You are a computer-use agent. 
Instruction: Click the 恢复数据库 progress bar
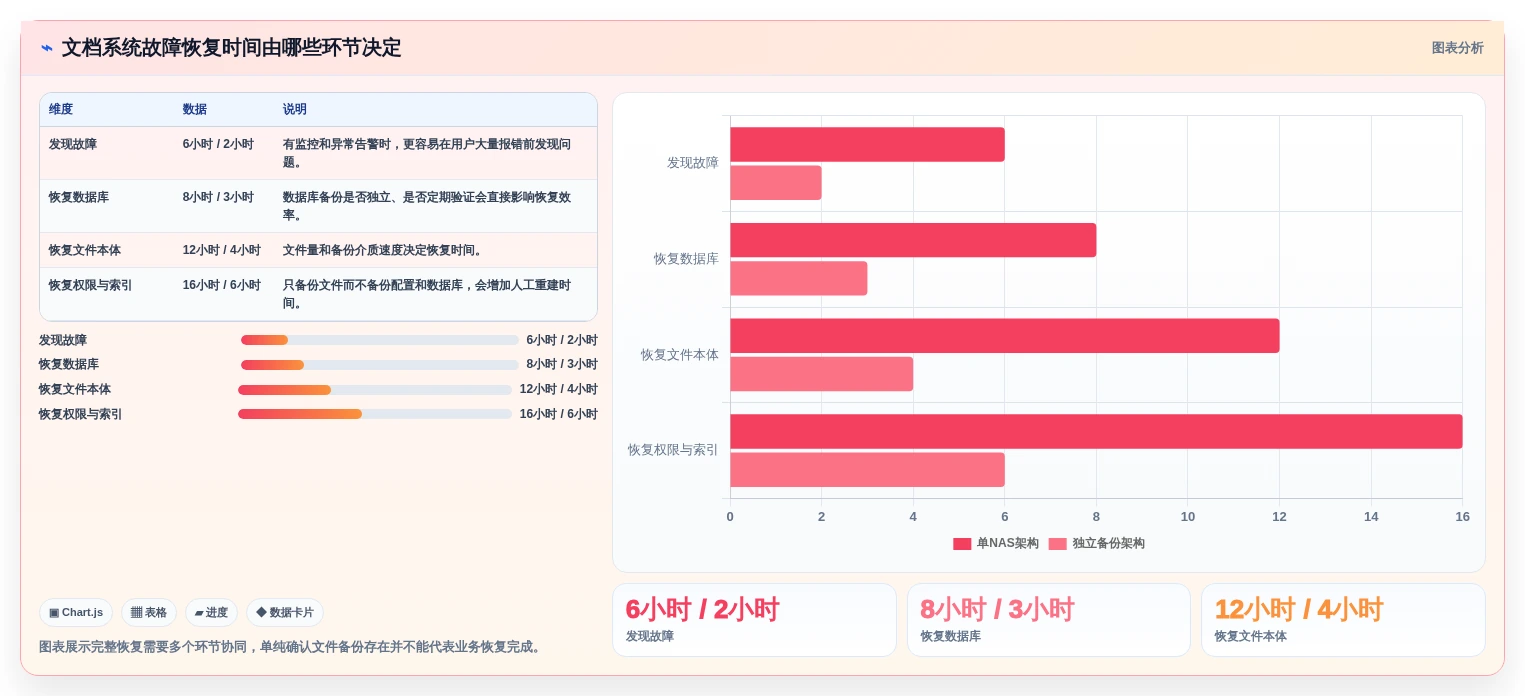pyautogui.click(x=379, y=365)
